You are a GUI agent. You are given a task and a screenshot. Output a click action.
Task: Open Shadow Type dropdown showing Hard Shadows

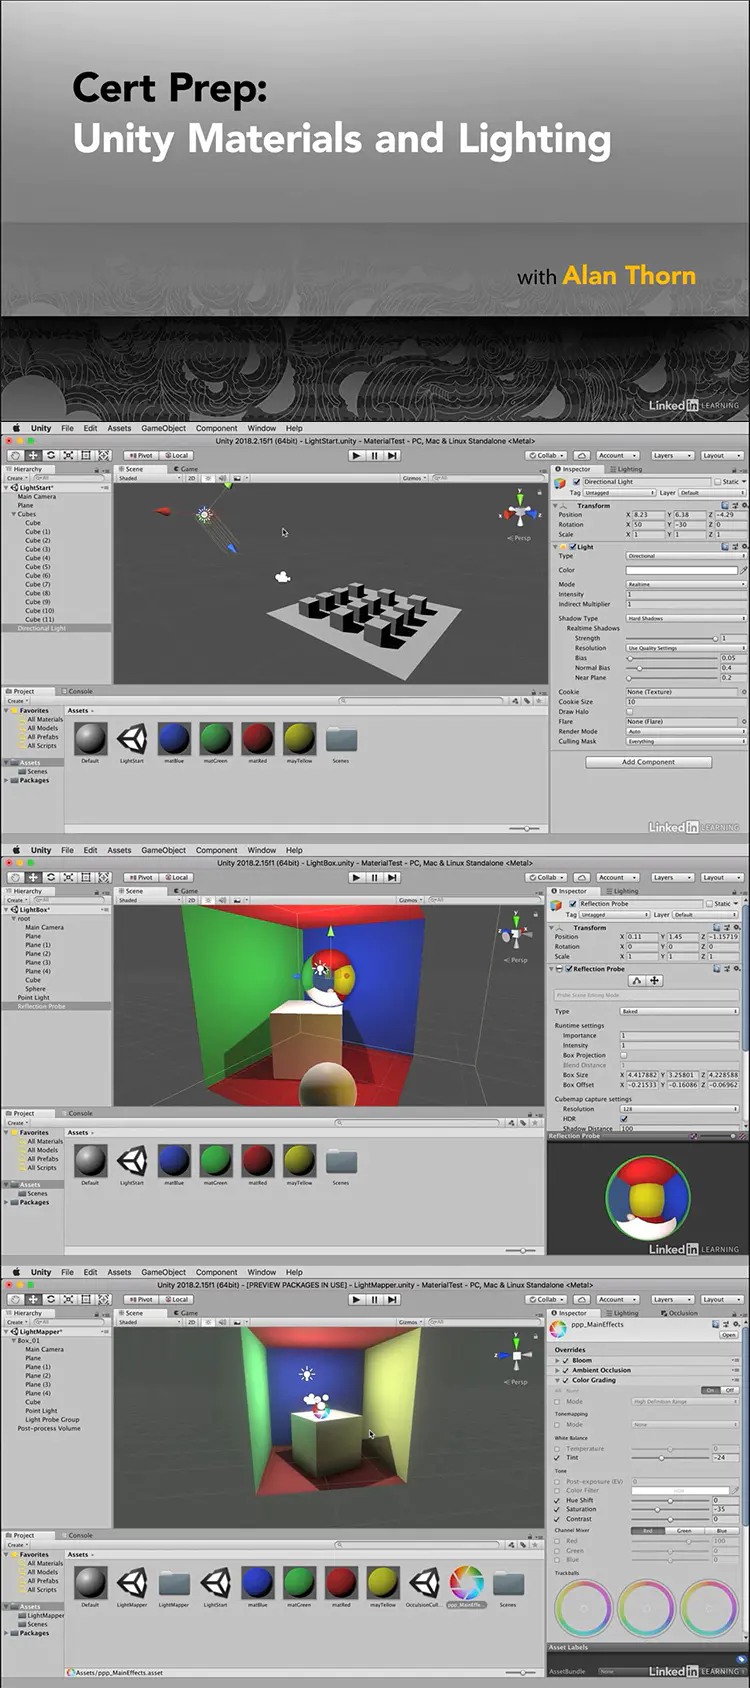click(686, 618)
